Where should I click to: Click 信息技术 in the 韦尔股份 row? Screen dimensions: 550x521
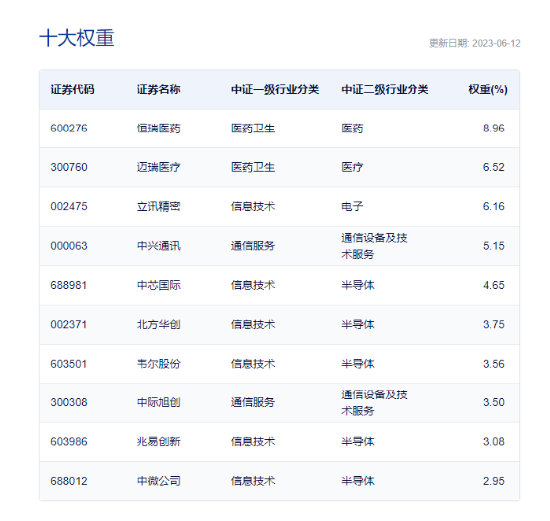tap(253, 364)
